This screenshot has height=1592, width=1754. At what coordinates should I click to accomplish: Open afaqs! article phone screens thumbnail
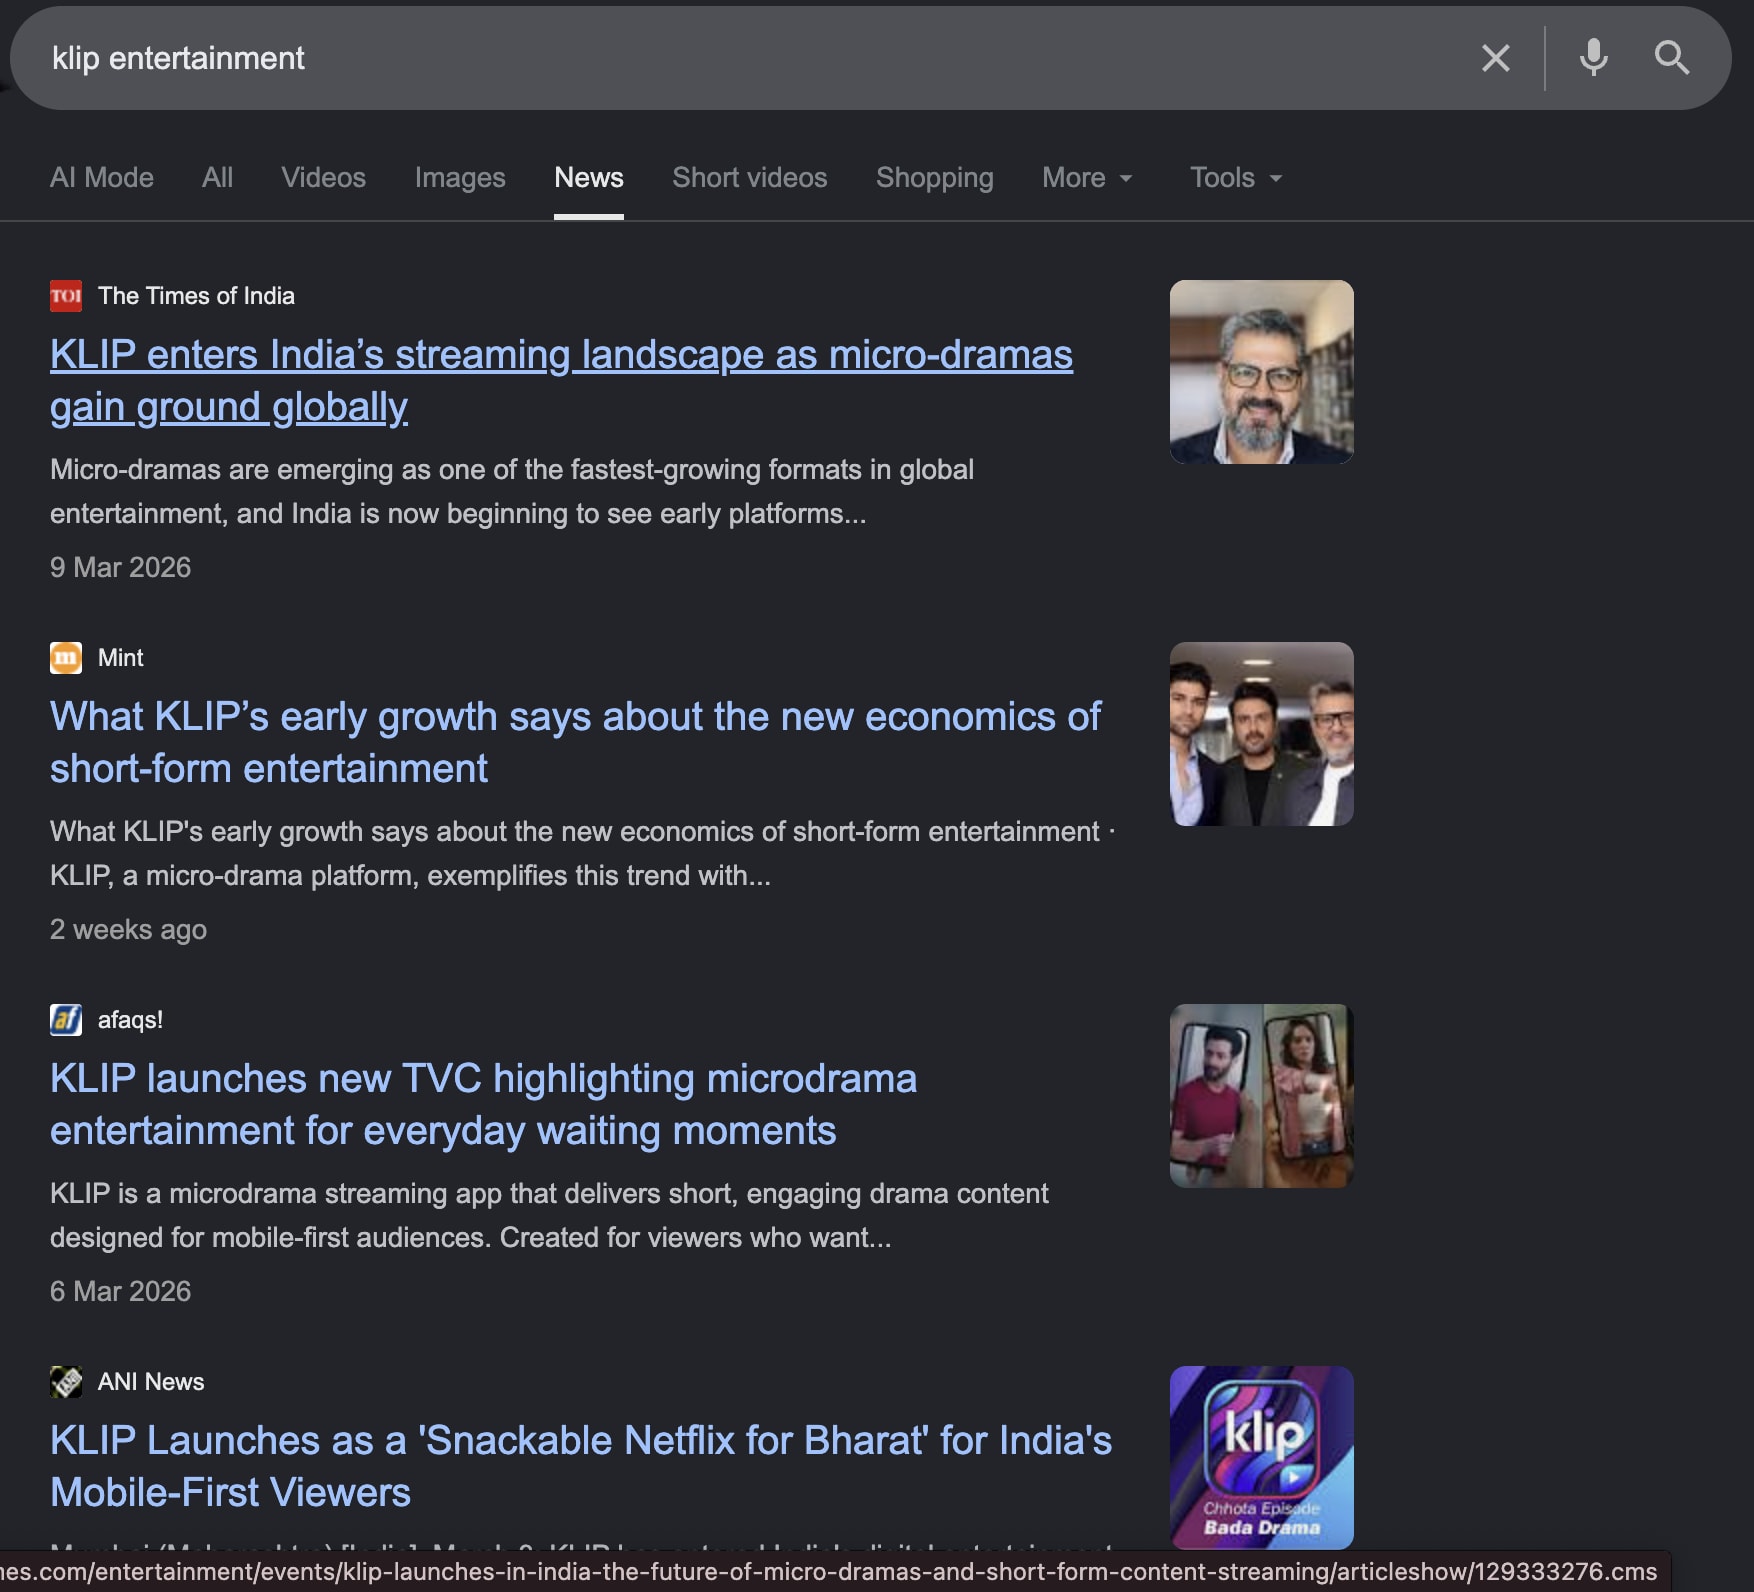[x=1262, y=1096]
